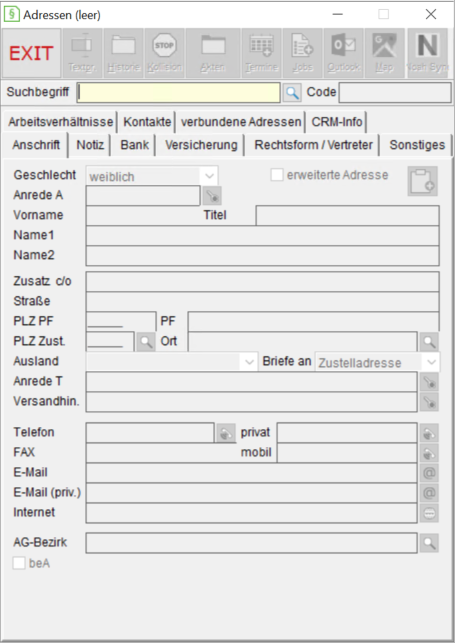Screen dimensions: 455x643
Task: Click the AG-Bezirk search magnifier icon
Action: click(429, 543)
